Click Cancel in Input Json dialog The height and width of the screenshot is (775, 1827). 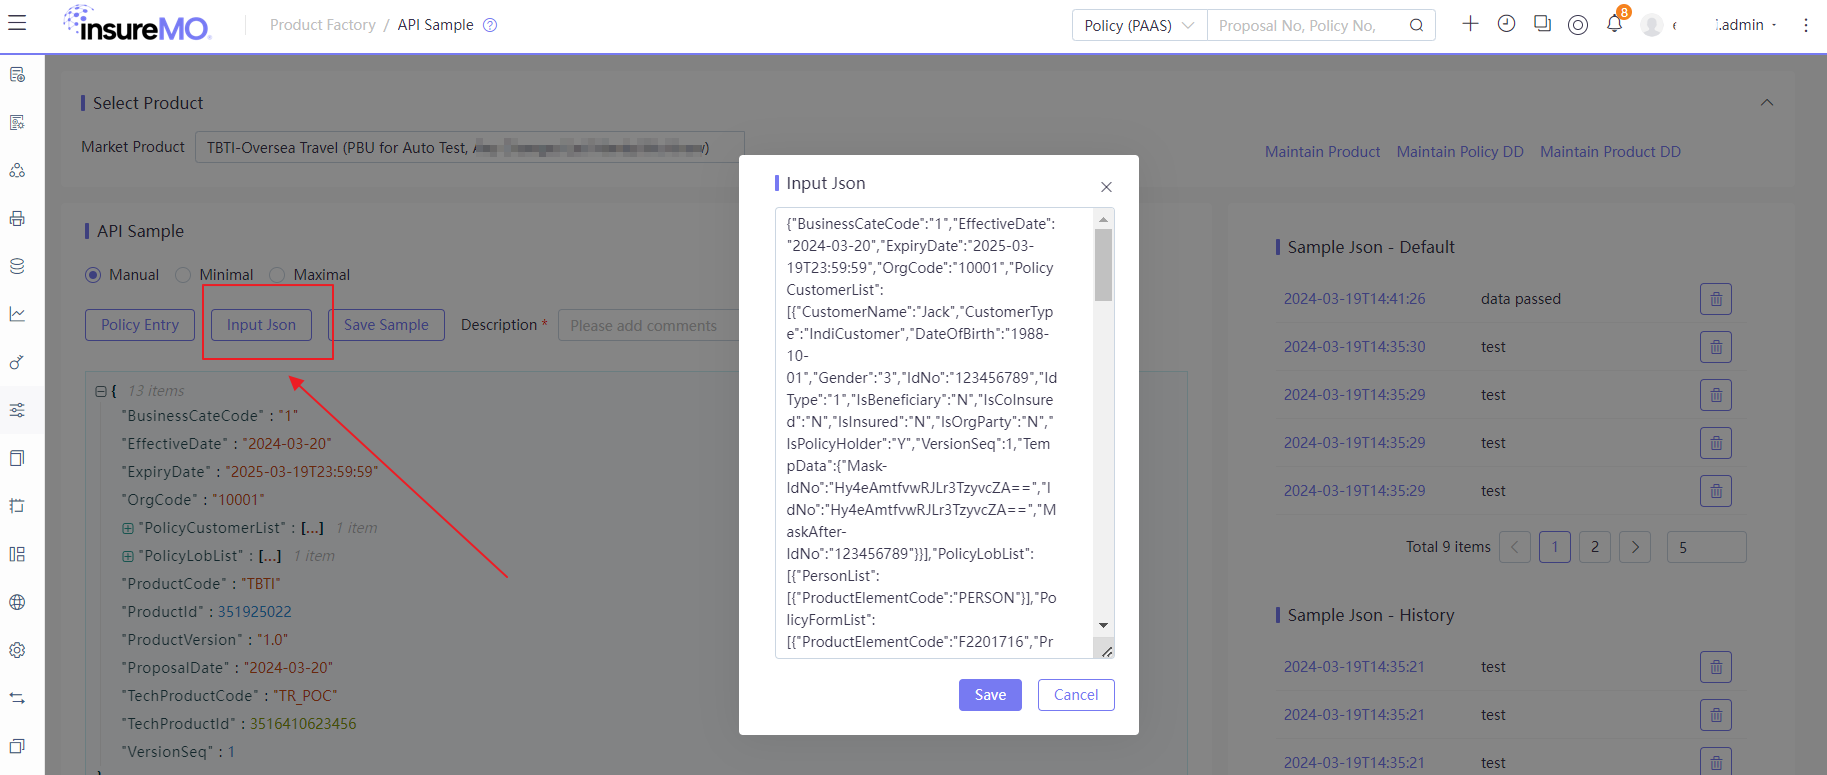pyautogui.click(x=1076, y=695)
